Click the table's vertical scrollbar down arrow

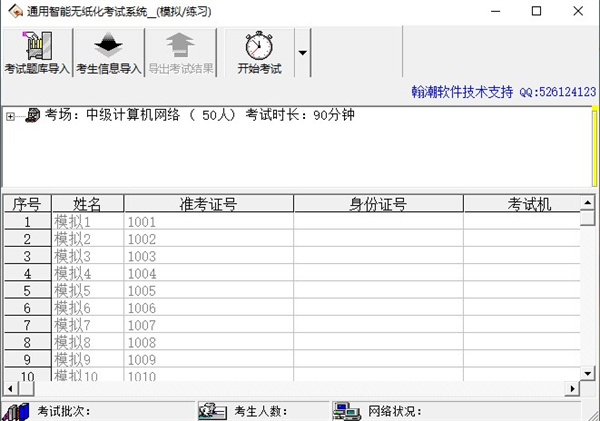click(x=587, y=373)
